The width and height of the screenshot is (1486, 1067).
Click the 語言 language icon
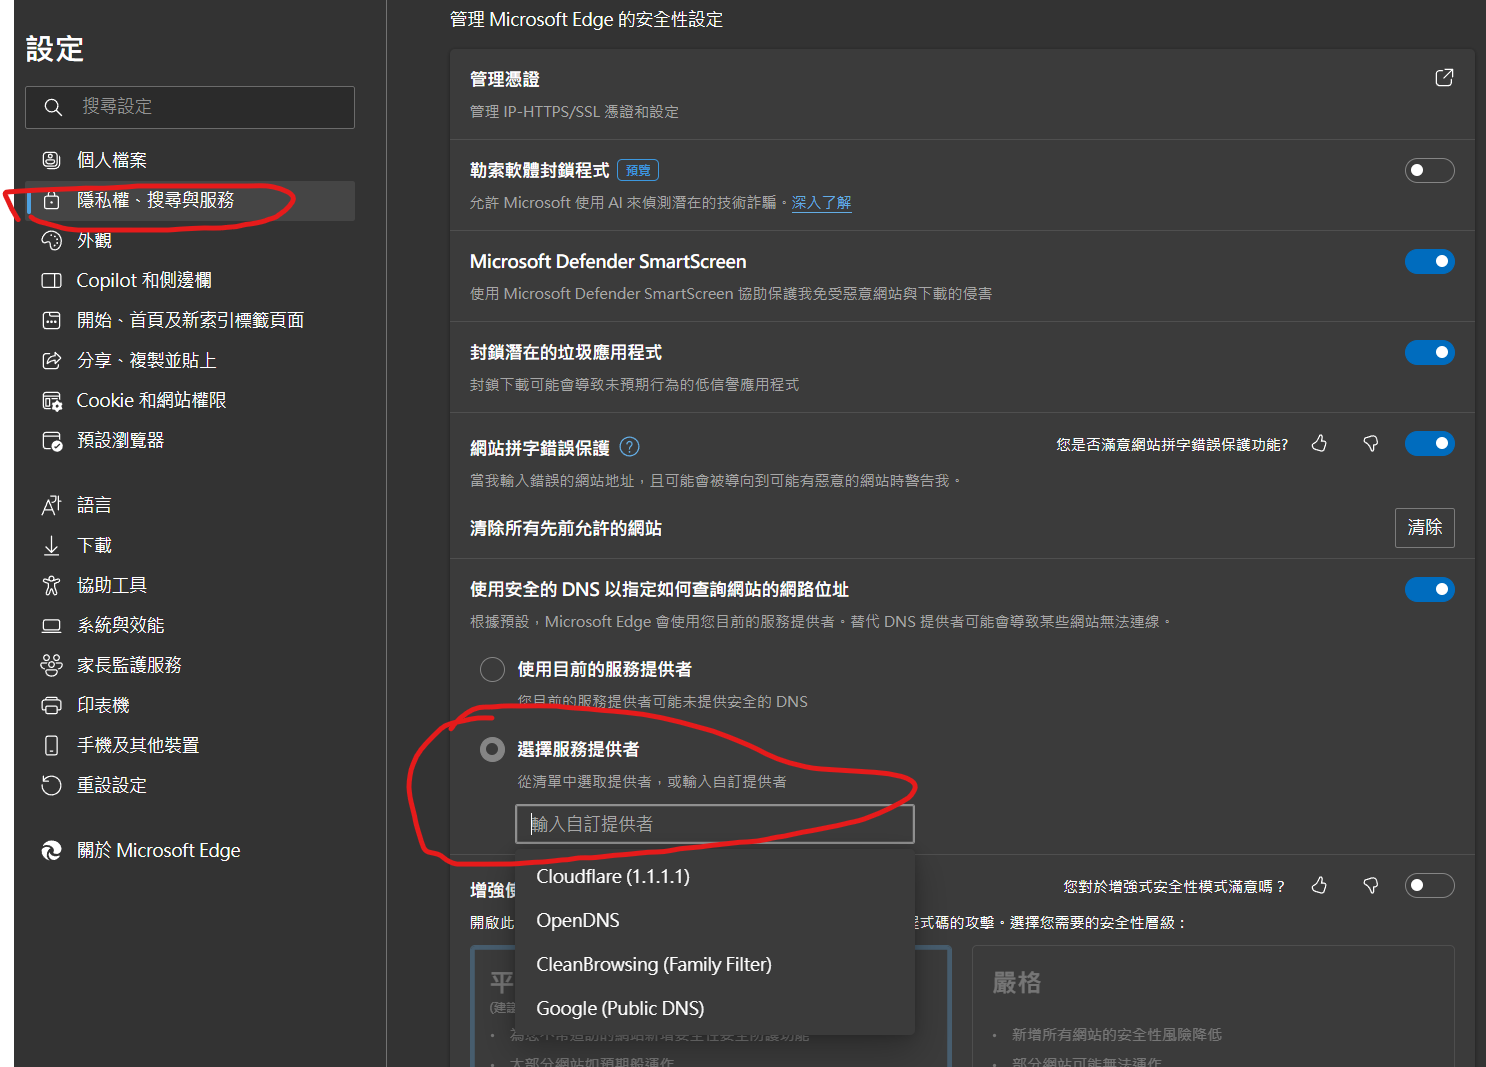click(x=51, y=506)
